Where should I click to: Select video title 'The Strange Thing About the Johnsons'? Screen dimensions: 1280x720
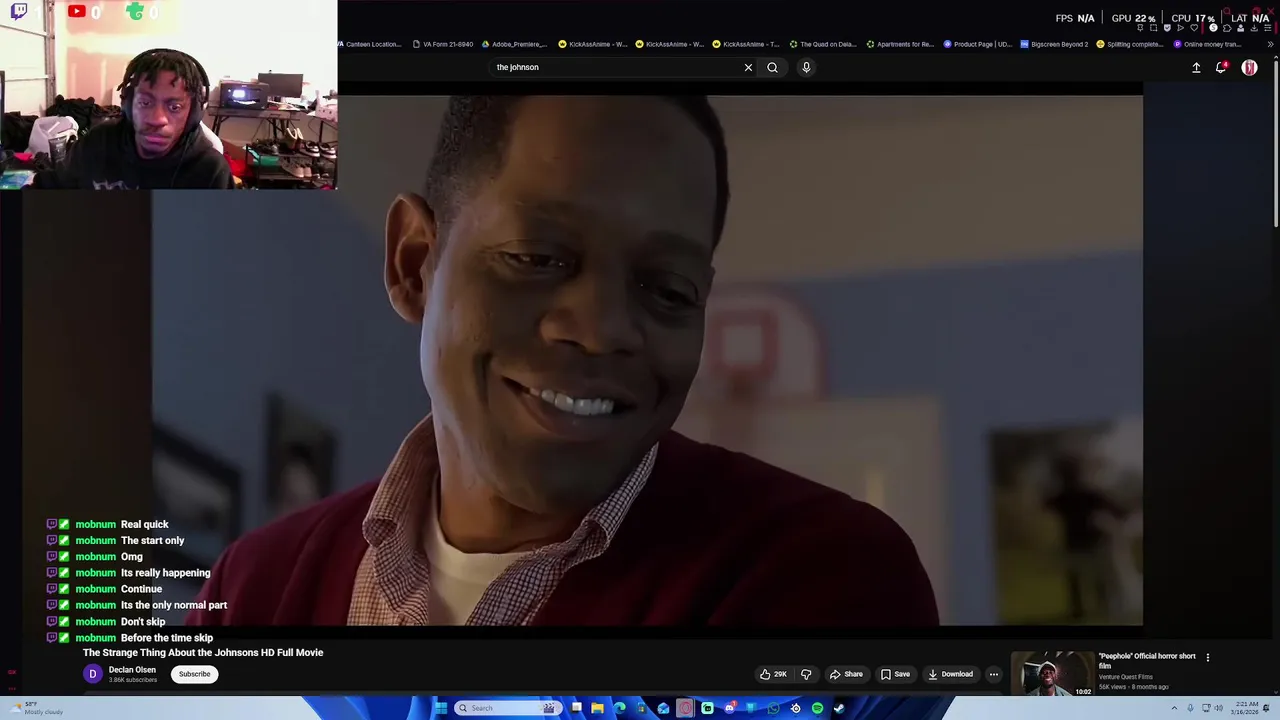point(203,653)
